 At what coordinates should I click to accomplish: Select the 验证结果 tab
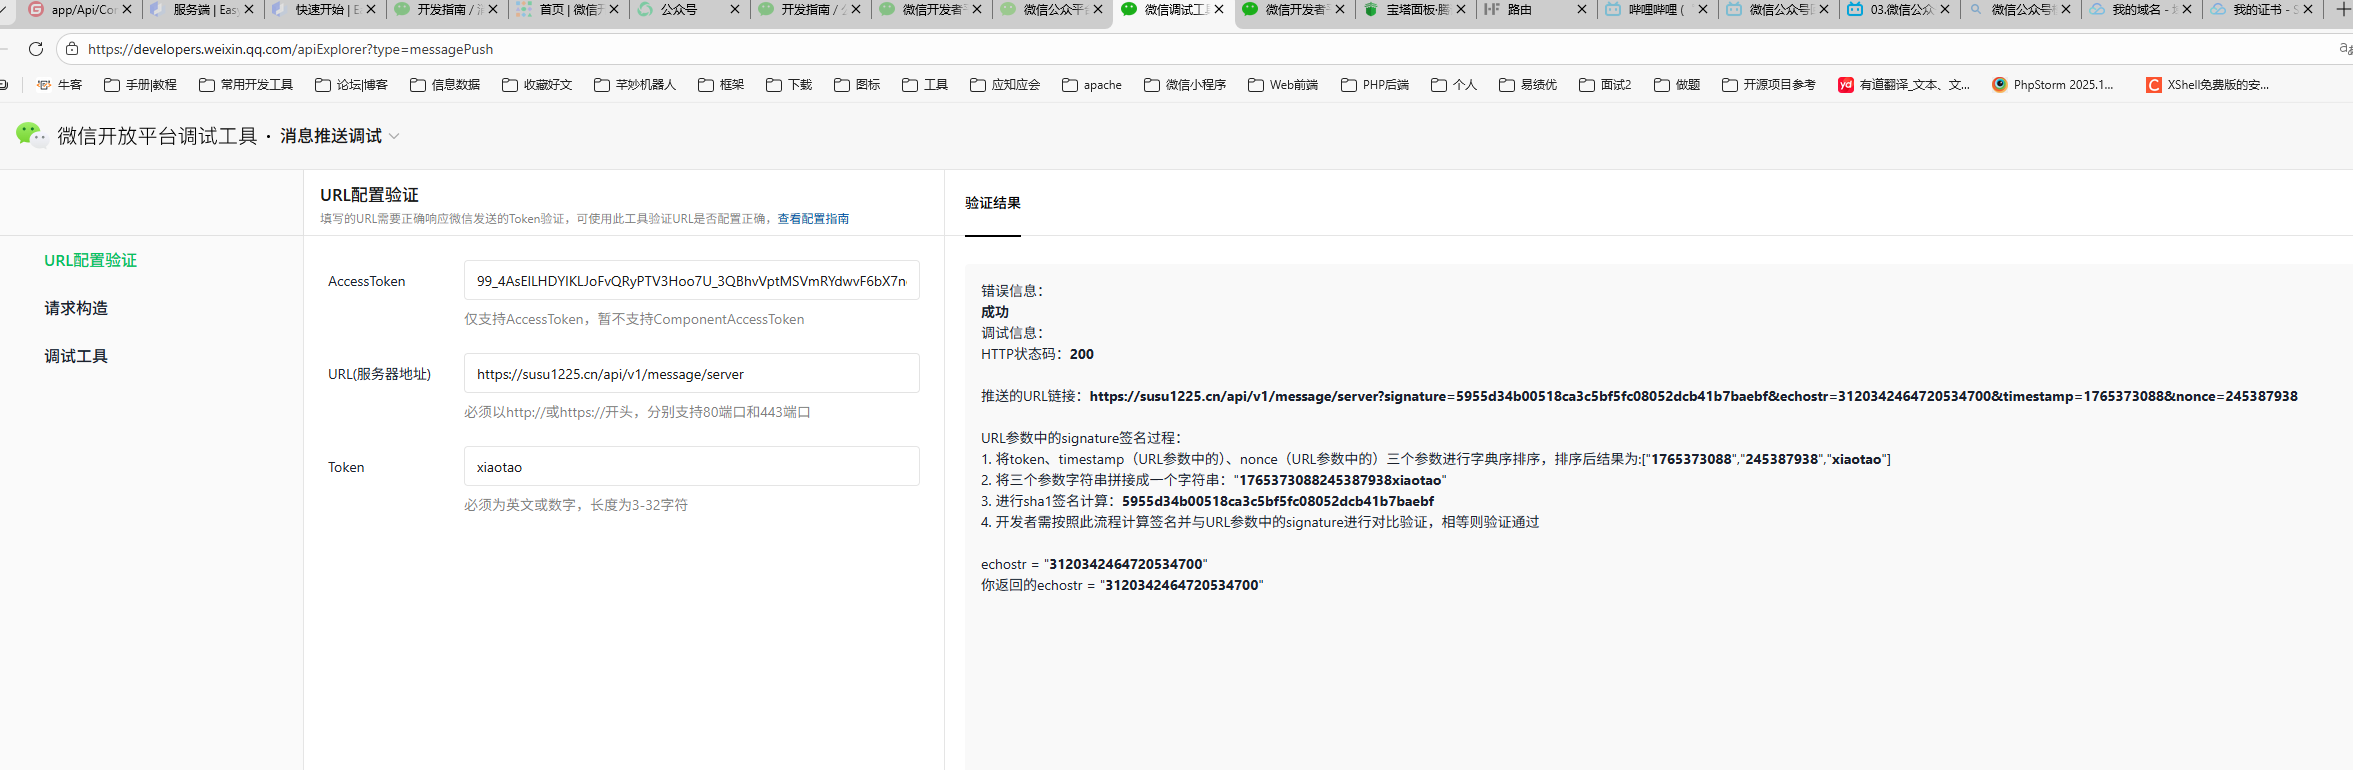993,203
